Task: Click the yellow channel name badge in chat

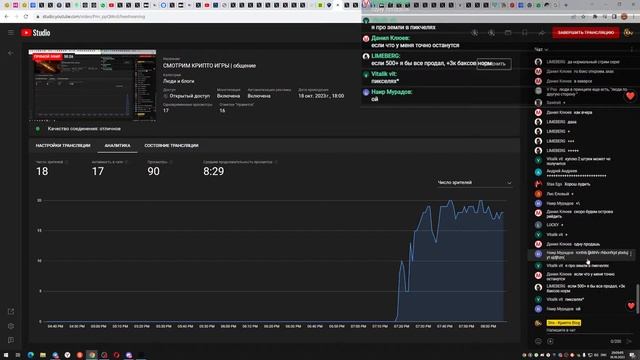Action: pyautogui.click(x=564, y=323)
